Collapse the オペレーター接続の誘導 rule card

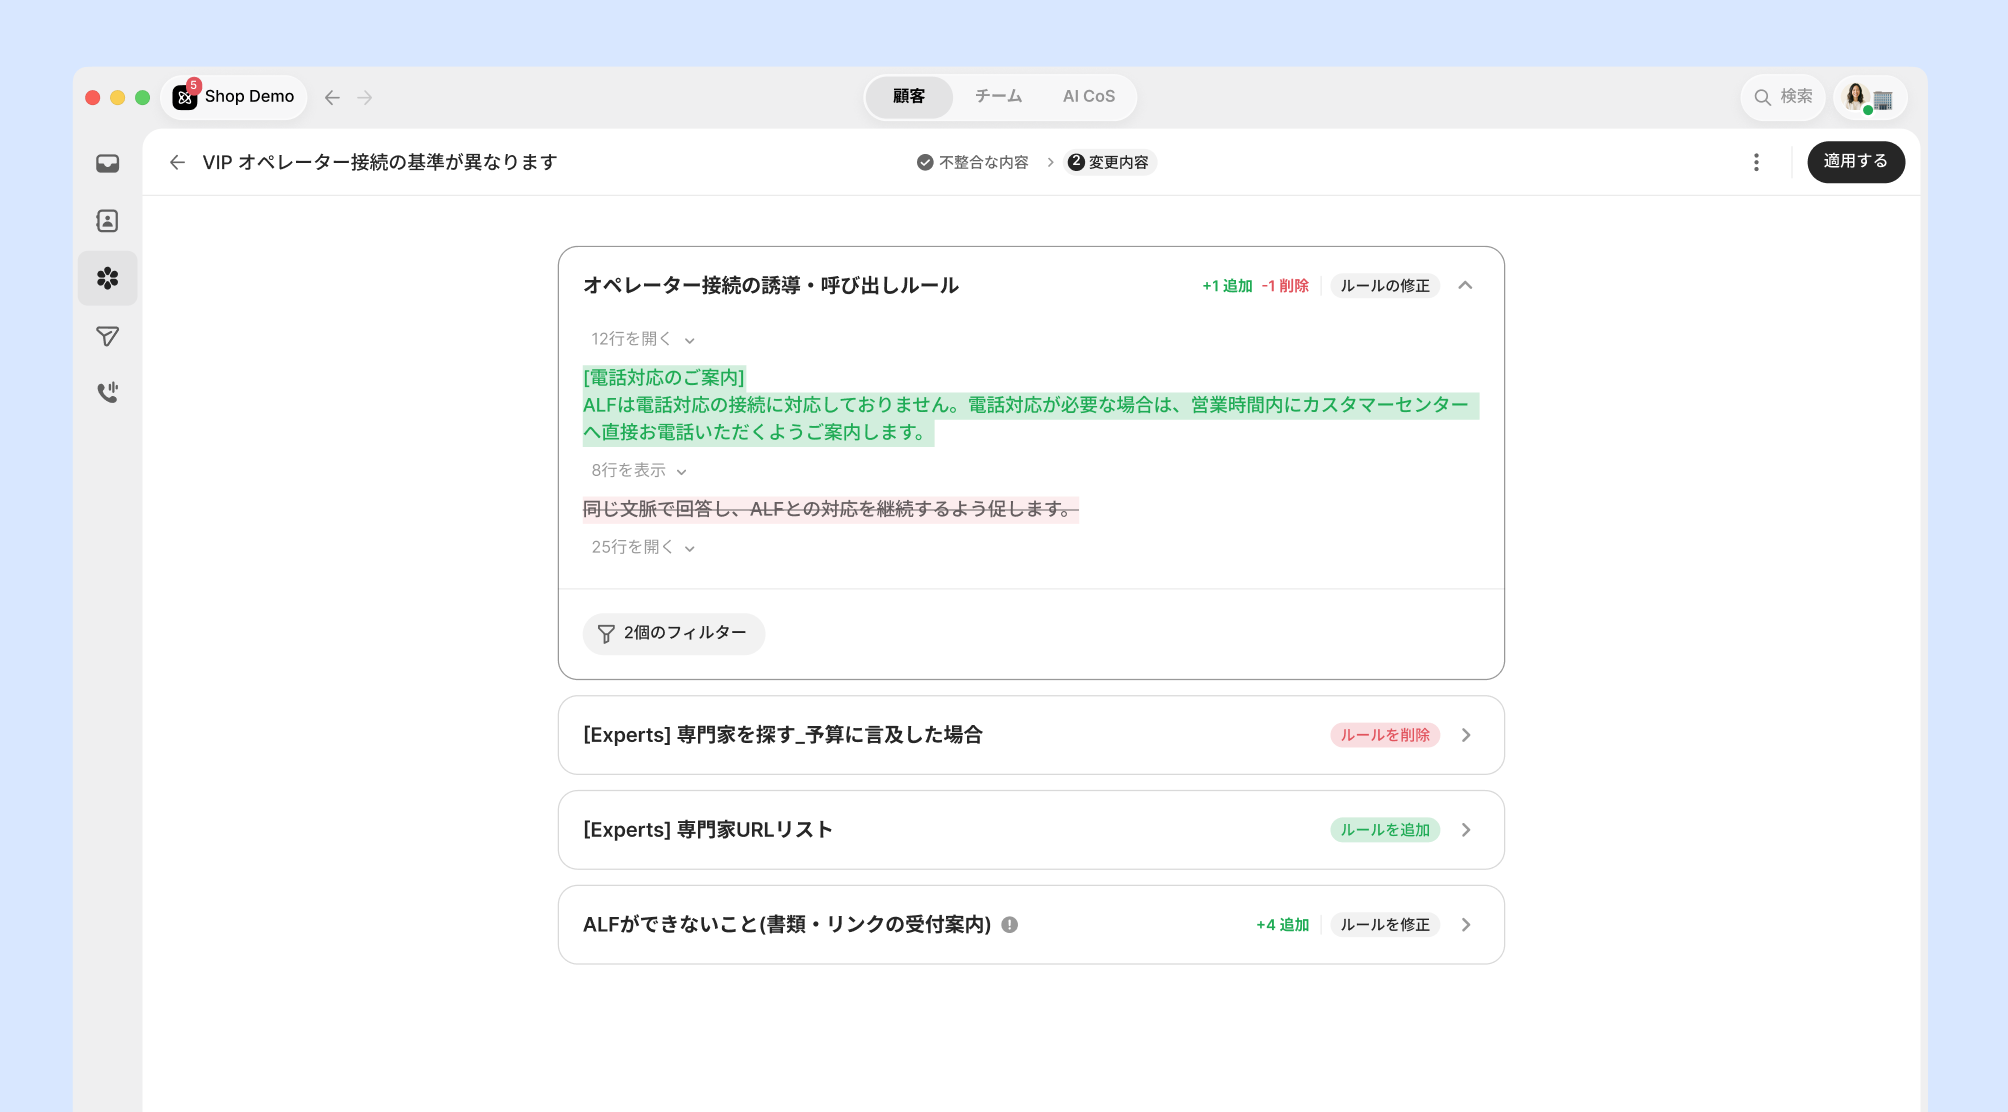tap(1465, 286)
